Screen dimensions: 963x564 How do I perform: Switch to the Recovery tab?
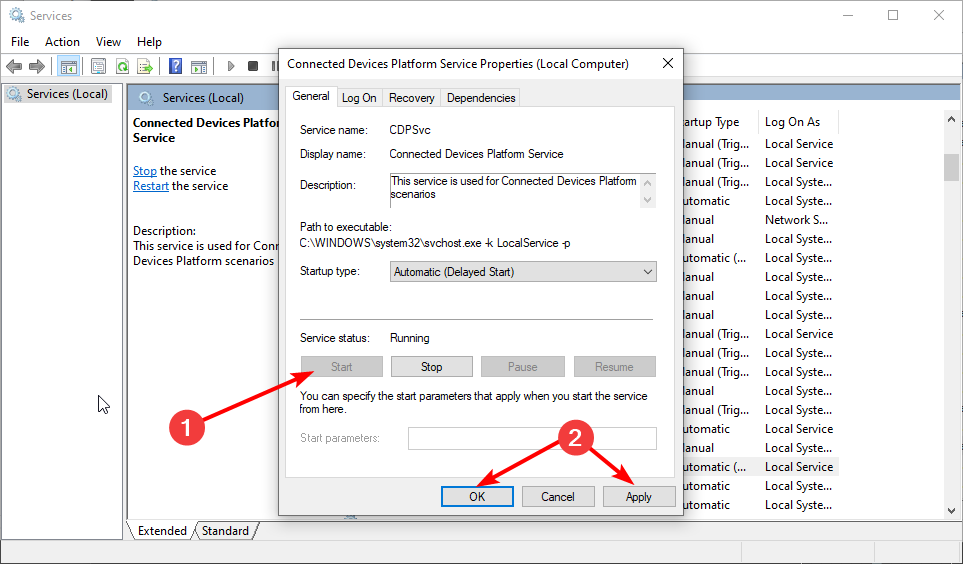(411, 98)
